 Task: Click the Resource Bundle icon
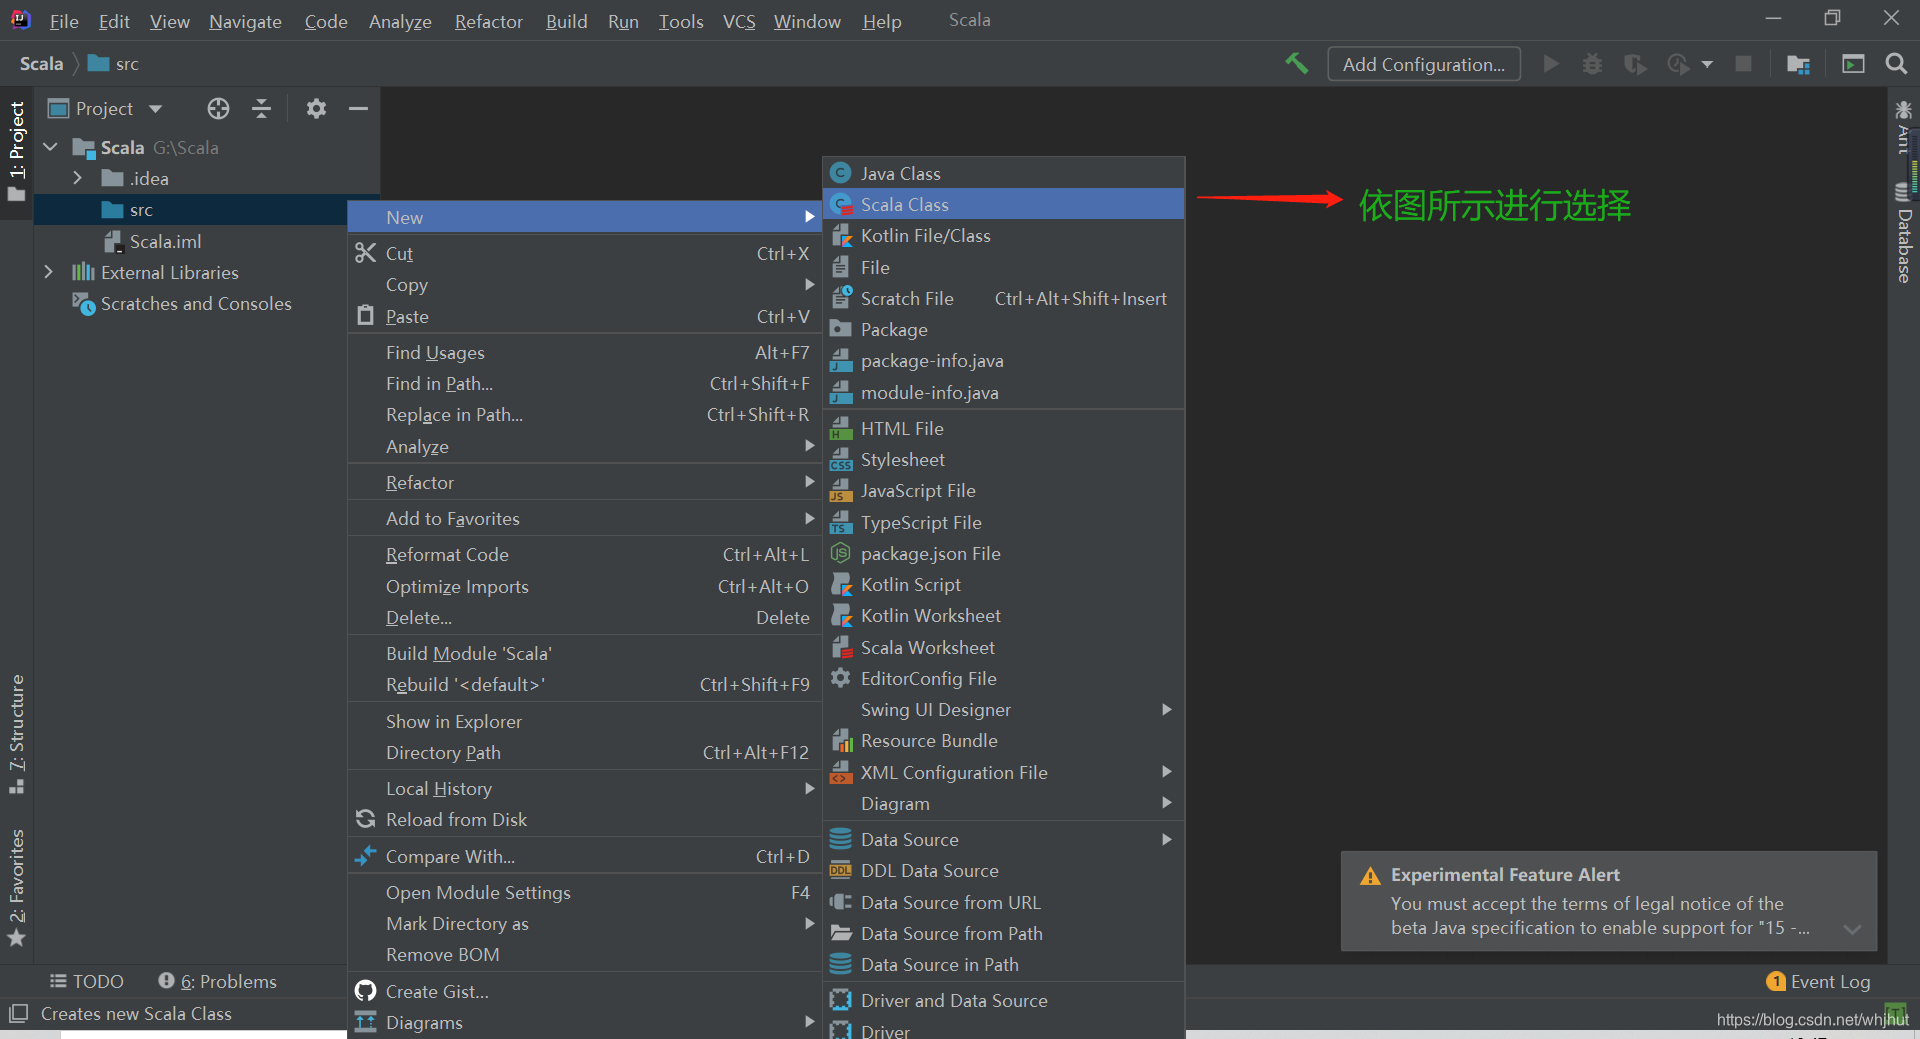(841, 741)
